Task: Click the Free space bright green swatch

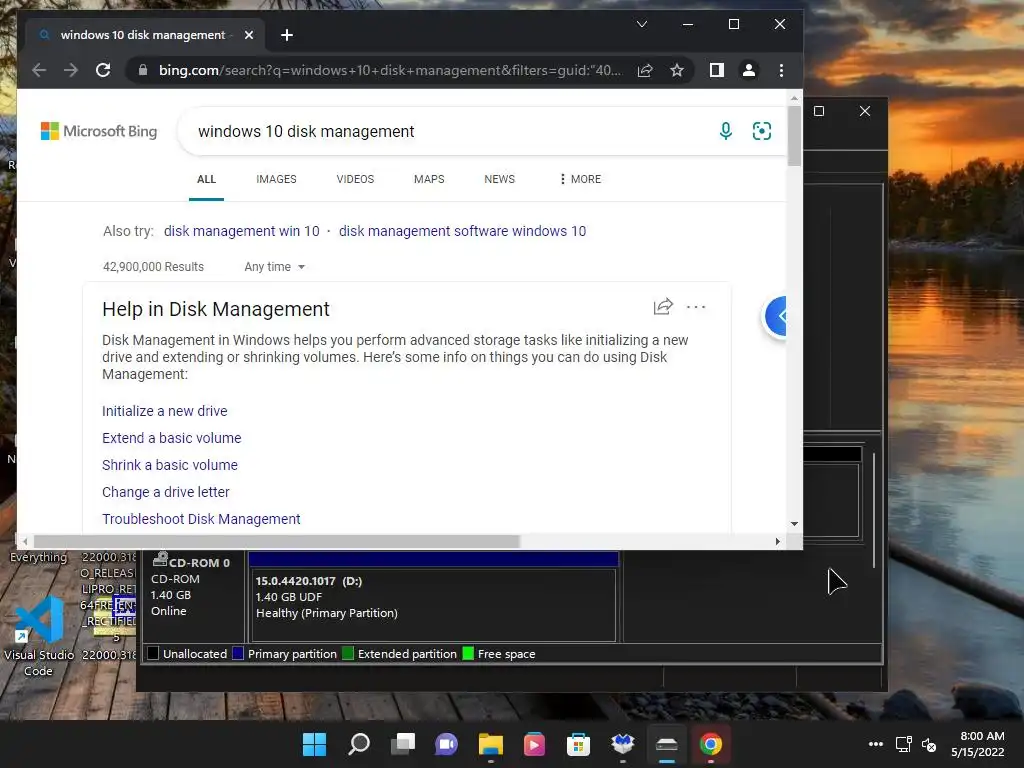Action: pyautogui.click(x=468, y=654)
